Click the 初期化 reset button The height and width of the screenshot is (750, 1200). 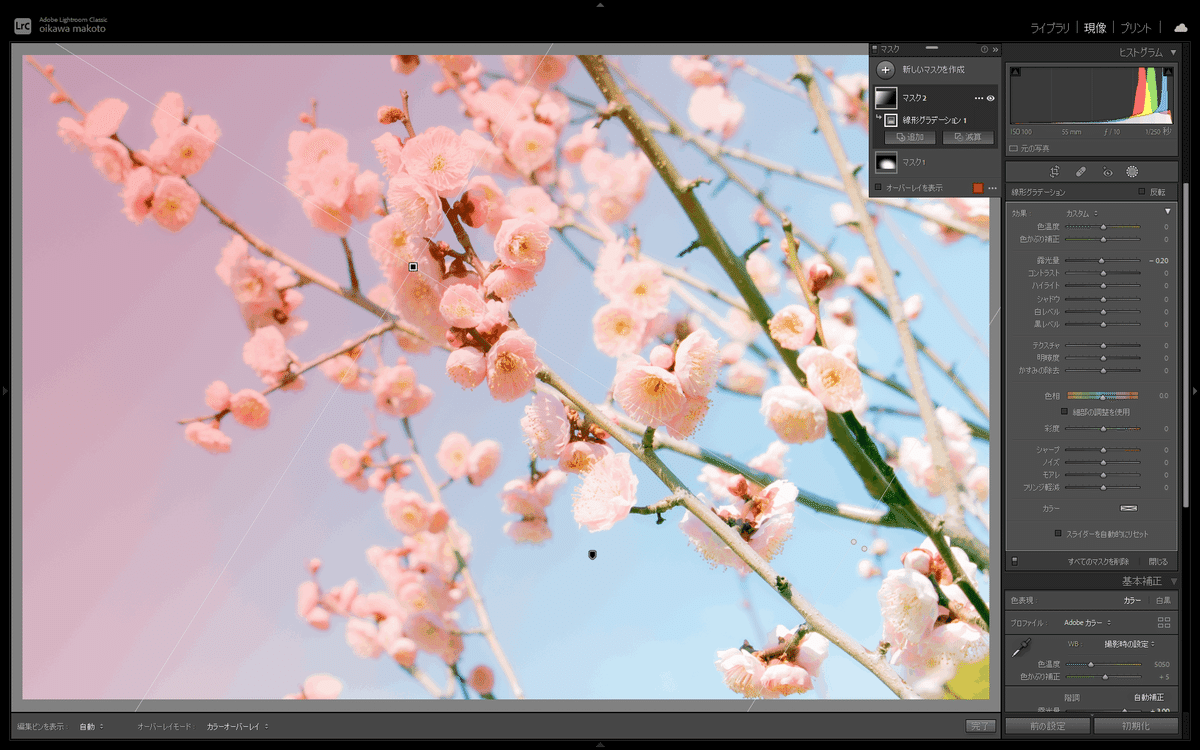point(1135,726)
